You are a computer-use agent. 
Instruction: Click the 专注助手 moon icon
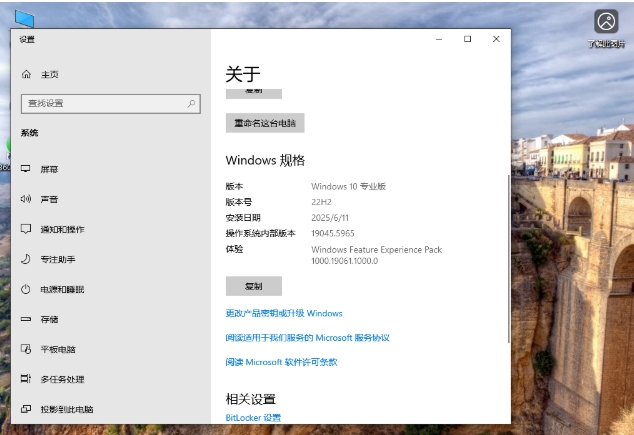click(x=26, y=259)
